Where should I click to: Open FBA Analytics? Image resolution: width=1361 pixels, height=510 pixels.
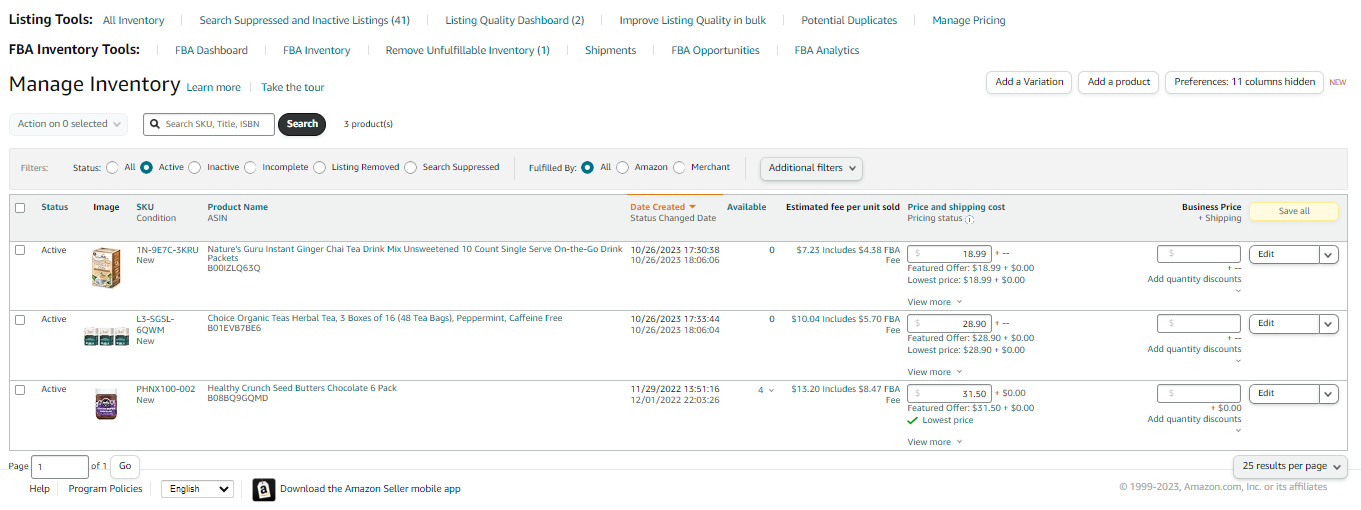tap(827, 50)
